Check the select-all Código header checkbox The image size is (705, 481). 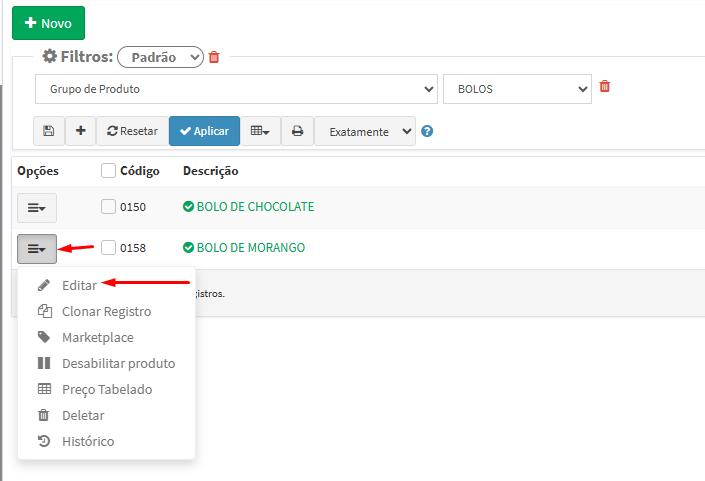click(108, 171)
